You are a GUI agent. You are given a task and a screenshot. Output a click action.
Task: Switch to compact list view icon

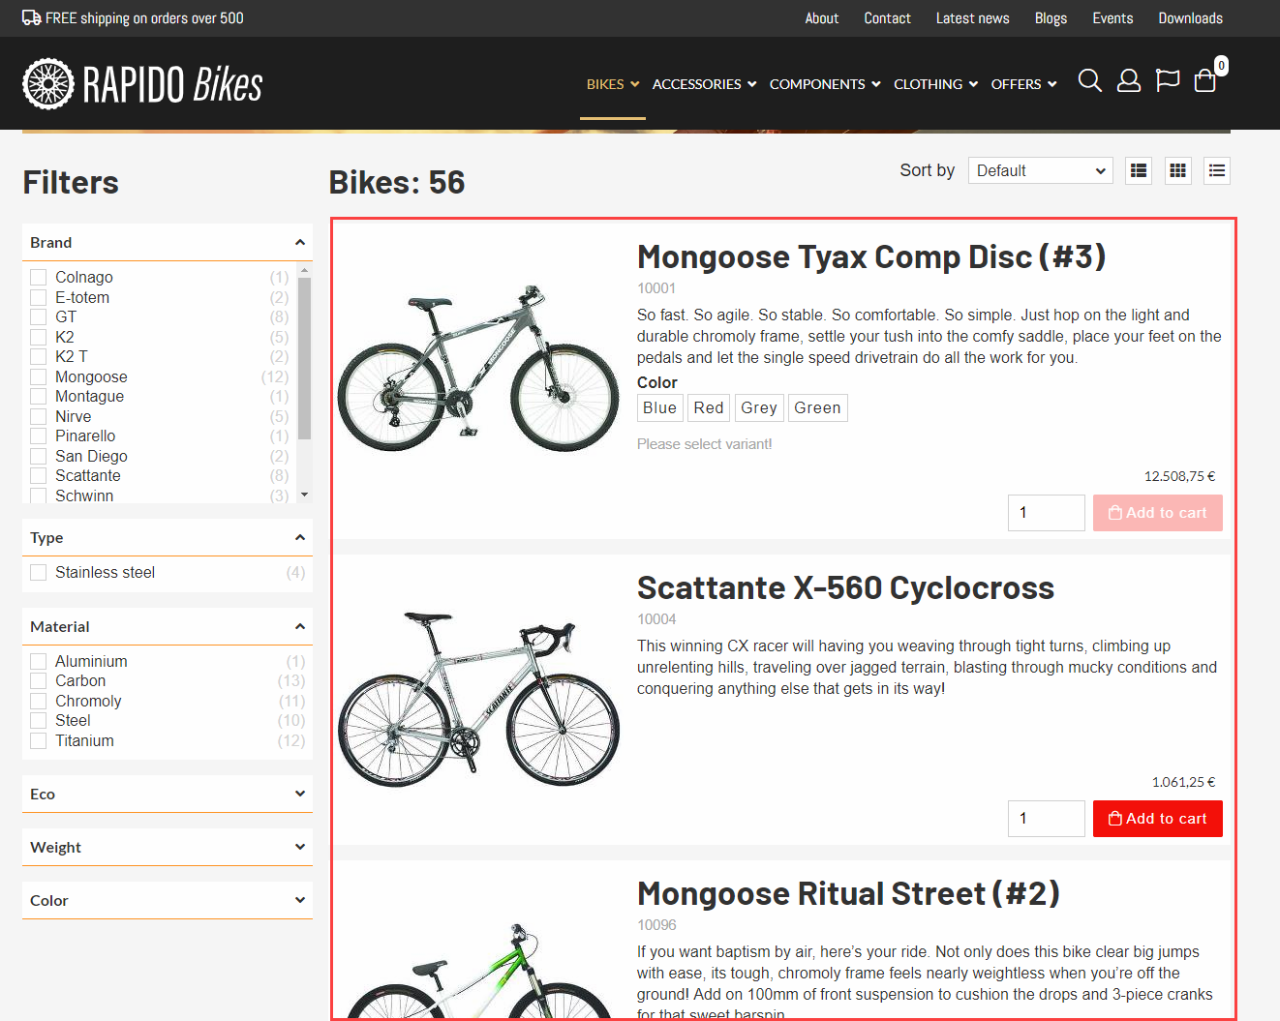pos(1217,171)
